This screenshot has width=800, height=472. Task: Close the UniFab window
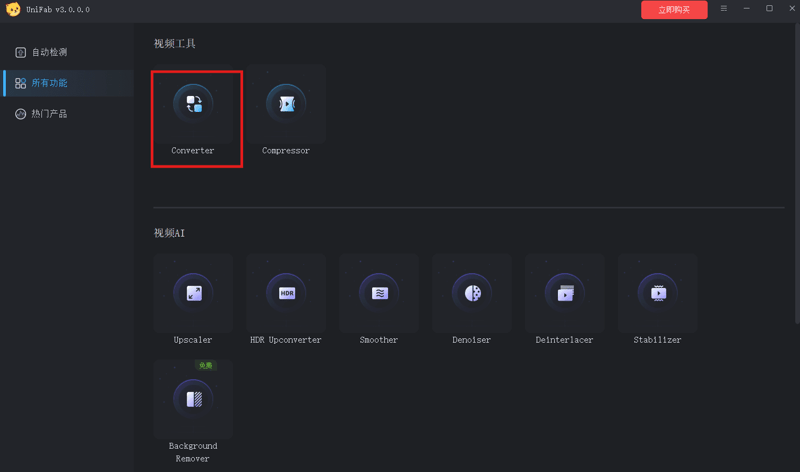(788, 9)
